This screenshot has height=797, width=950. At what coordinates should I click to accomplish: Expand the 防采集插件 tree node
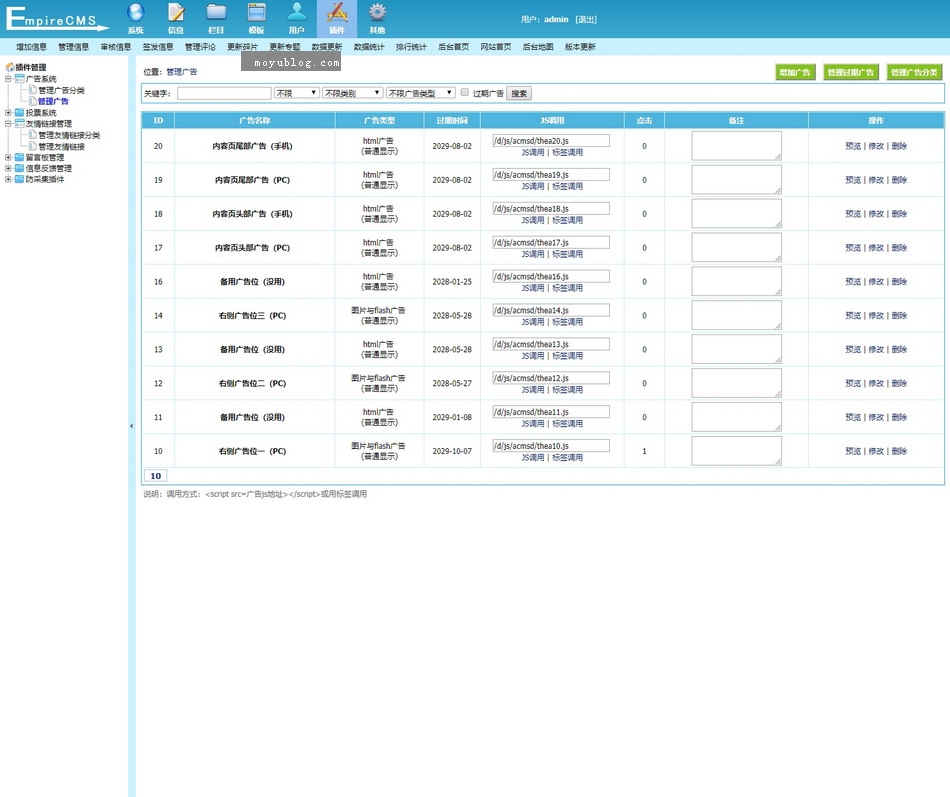pyautogui.click(x=8, y=179)
